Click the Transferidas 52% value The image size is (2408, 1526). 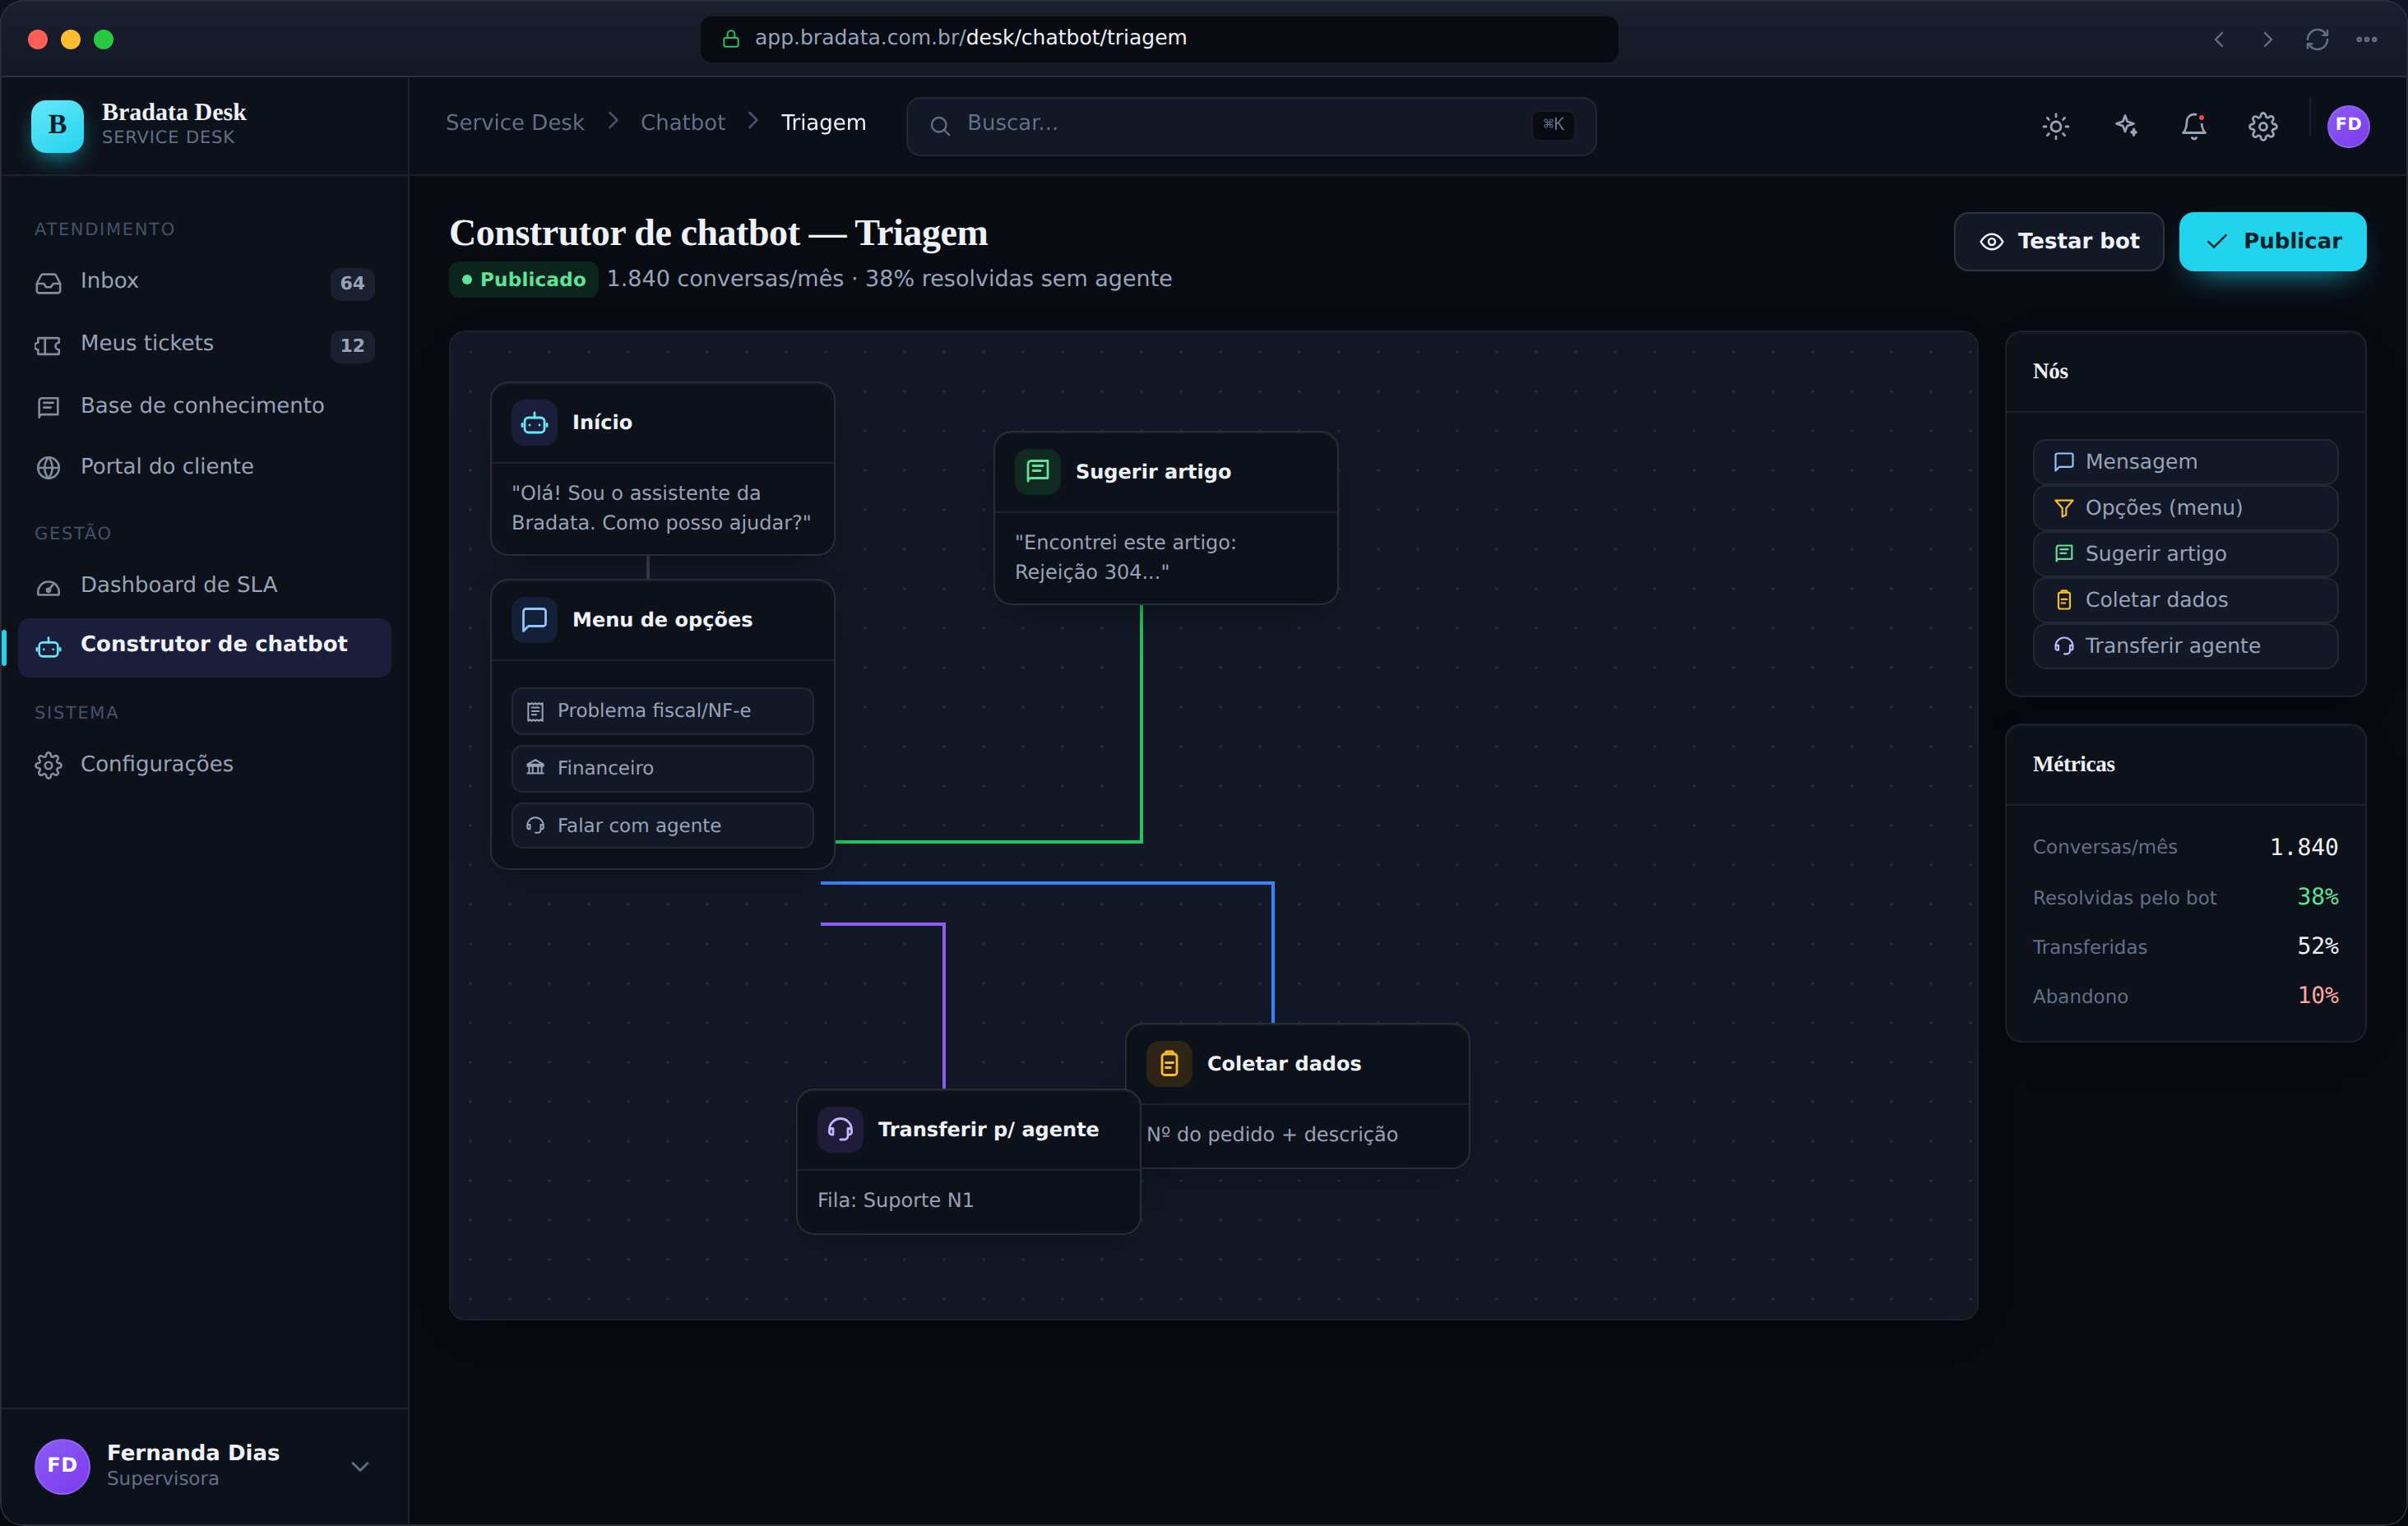click(2317, 946)
